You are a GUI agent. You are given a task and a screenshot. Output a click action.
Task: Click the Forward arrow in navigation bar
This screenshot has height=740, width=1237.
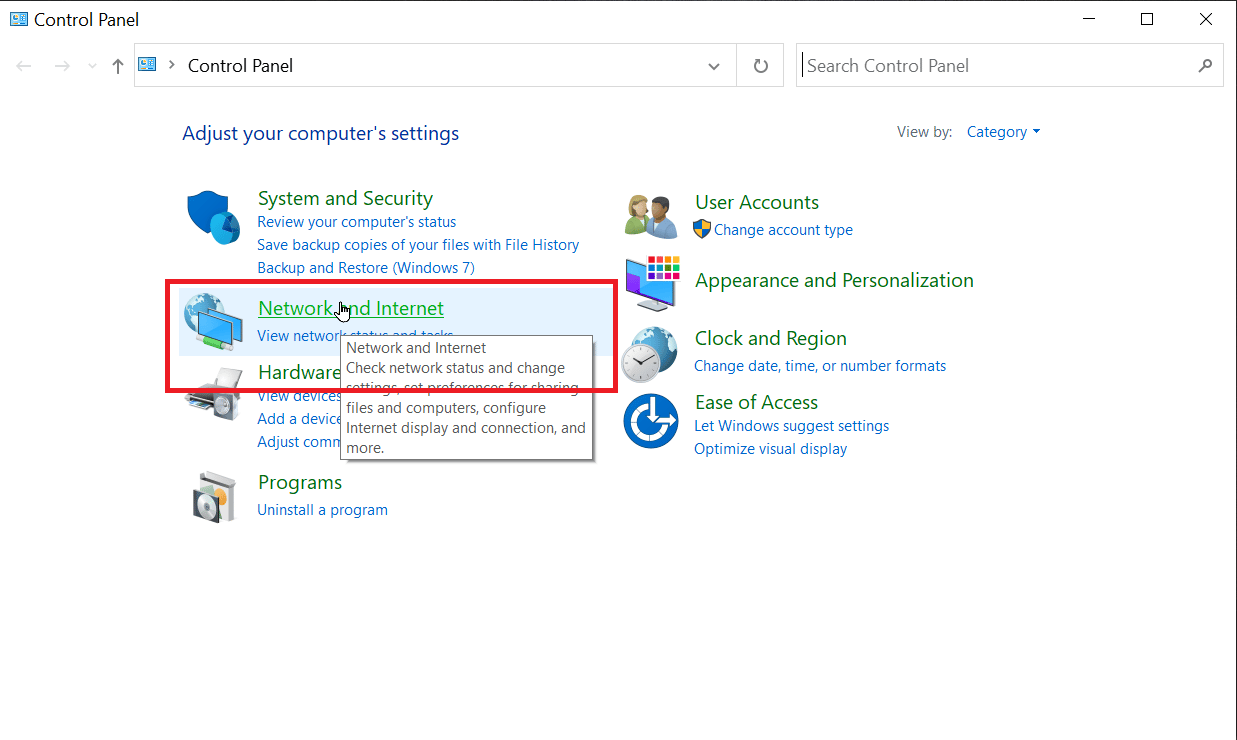coord(62,66)
